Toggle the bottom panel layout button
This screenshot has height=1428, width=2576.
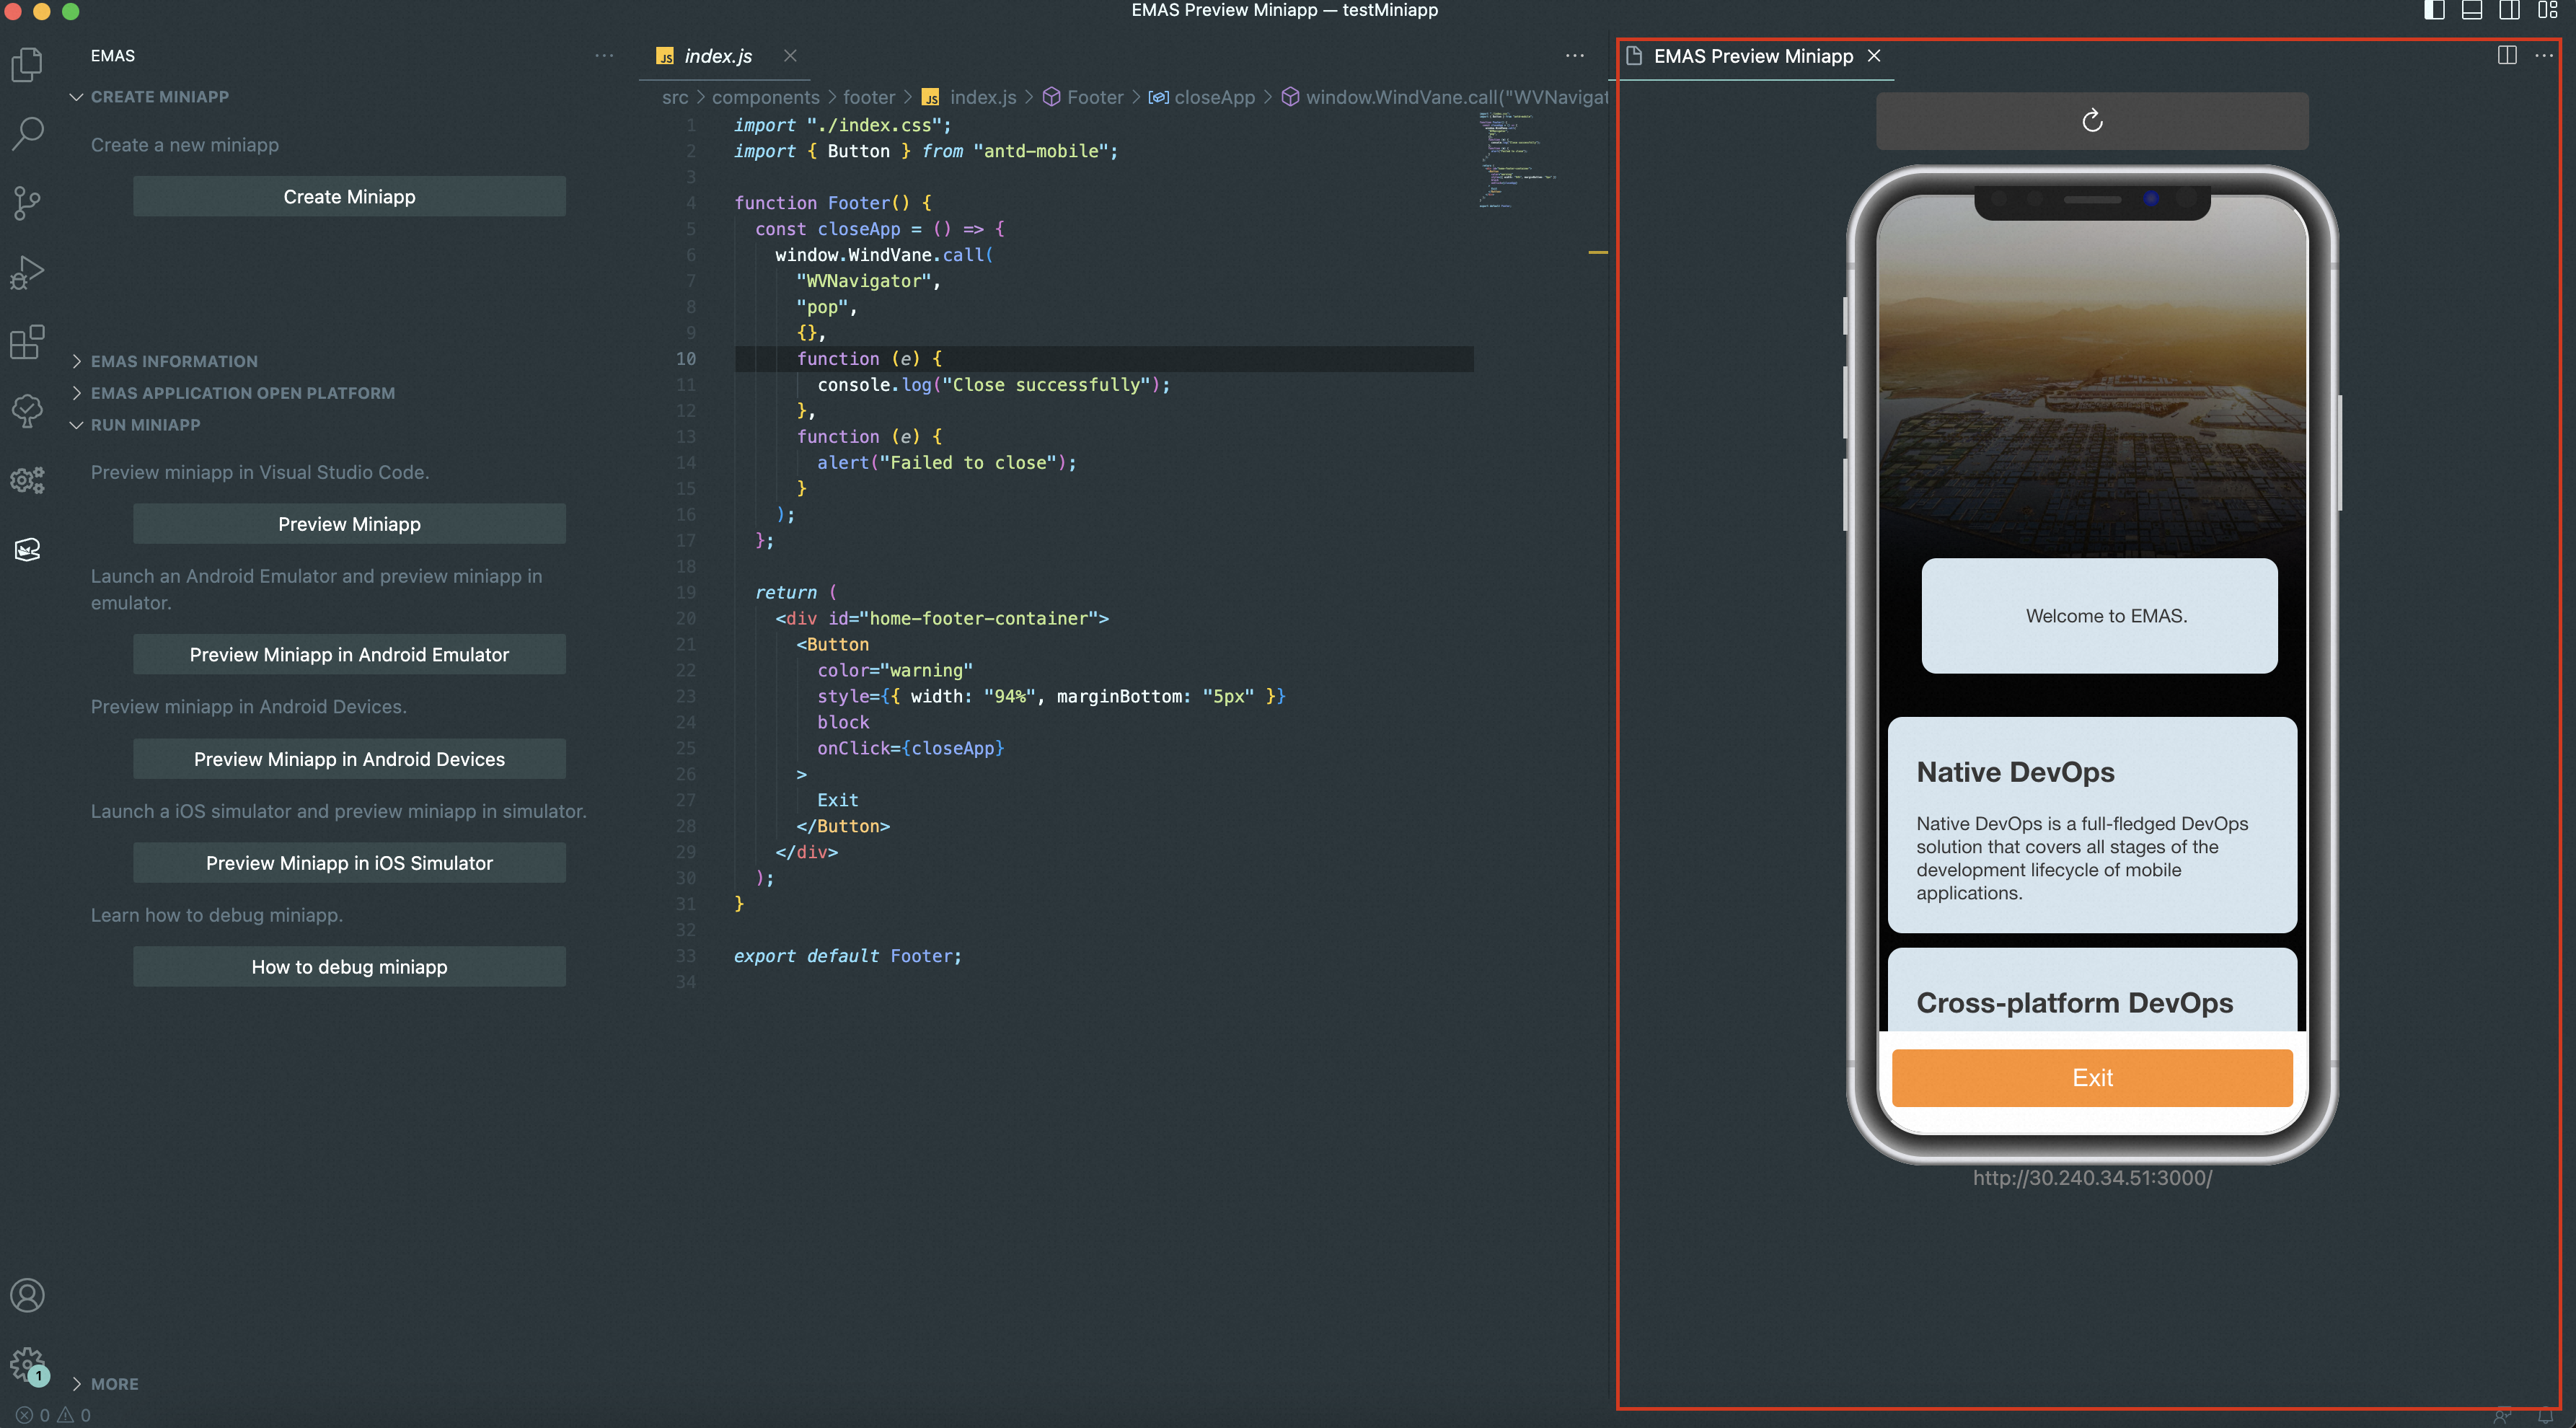pos(2471,11)
